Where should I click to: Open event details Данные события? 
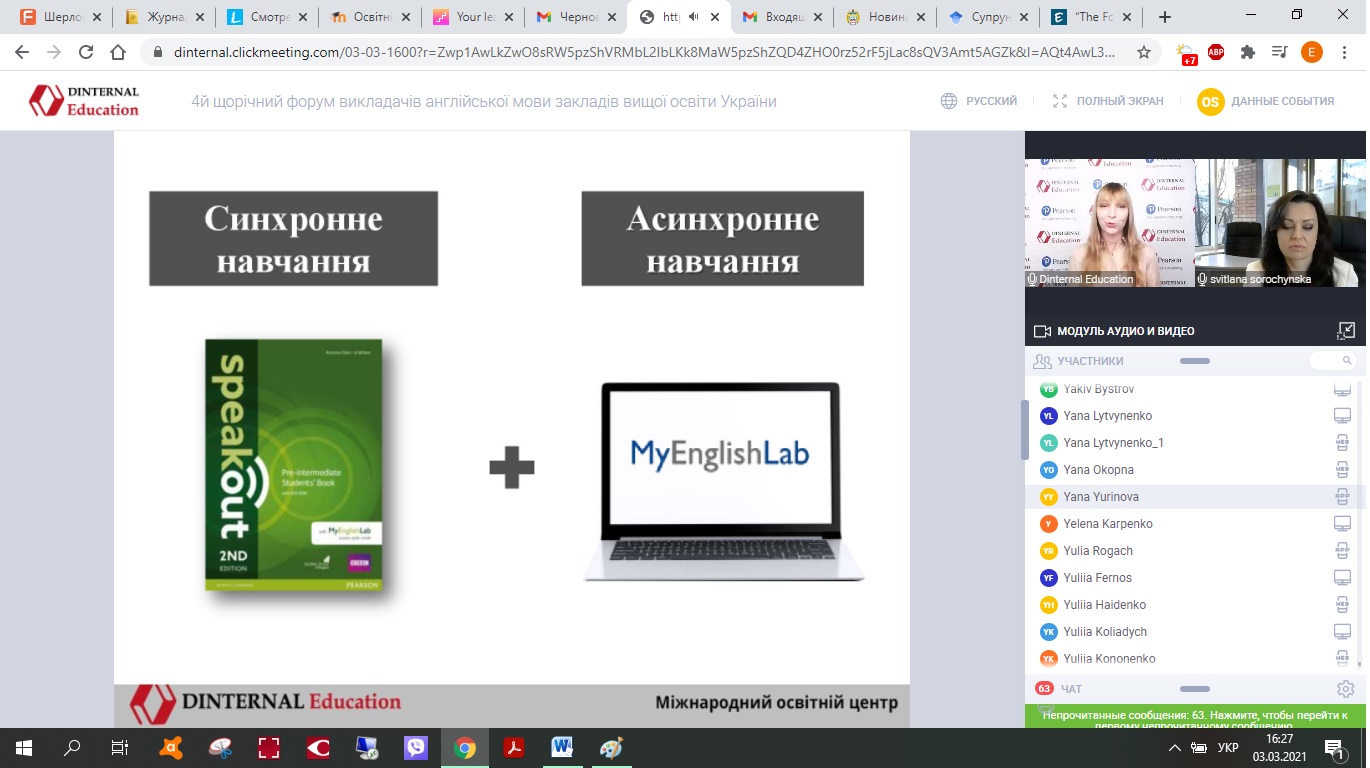pos(1266,101)
